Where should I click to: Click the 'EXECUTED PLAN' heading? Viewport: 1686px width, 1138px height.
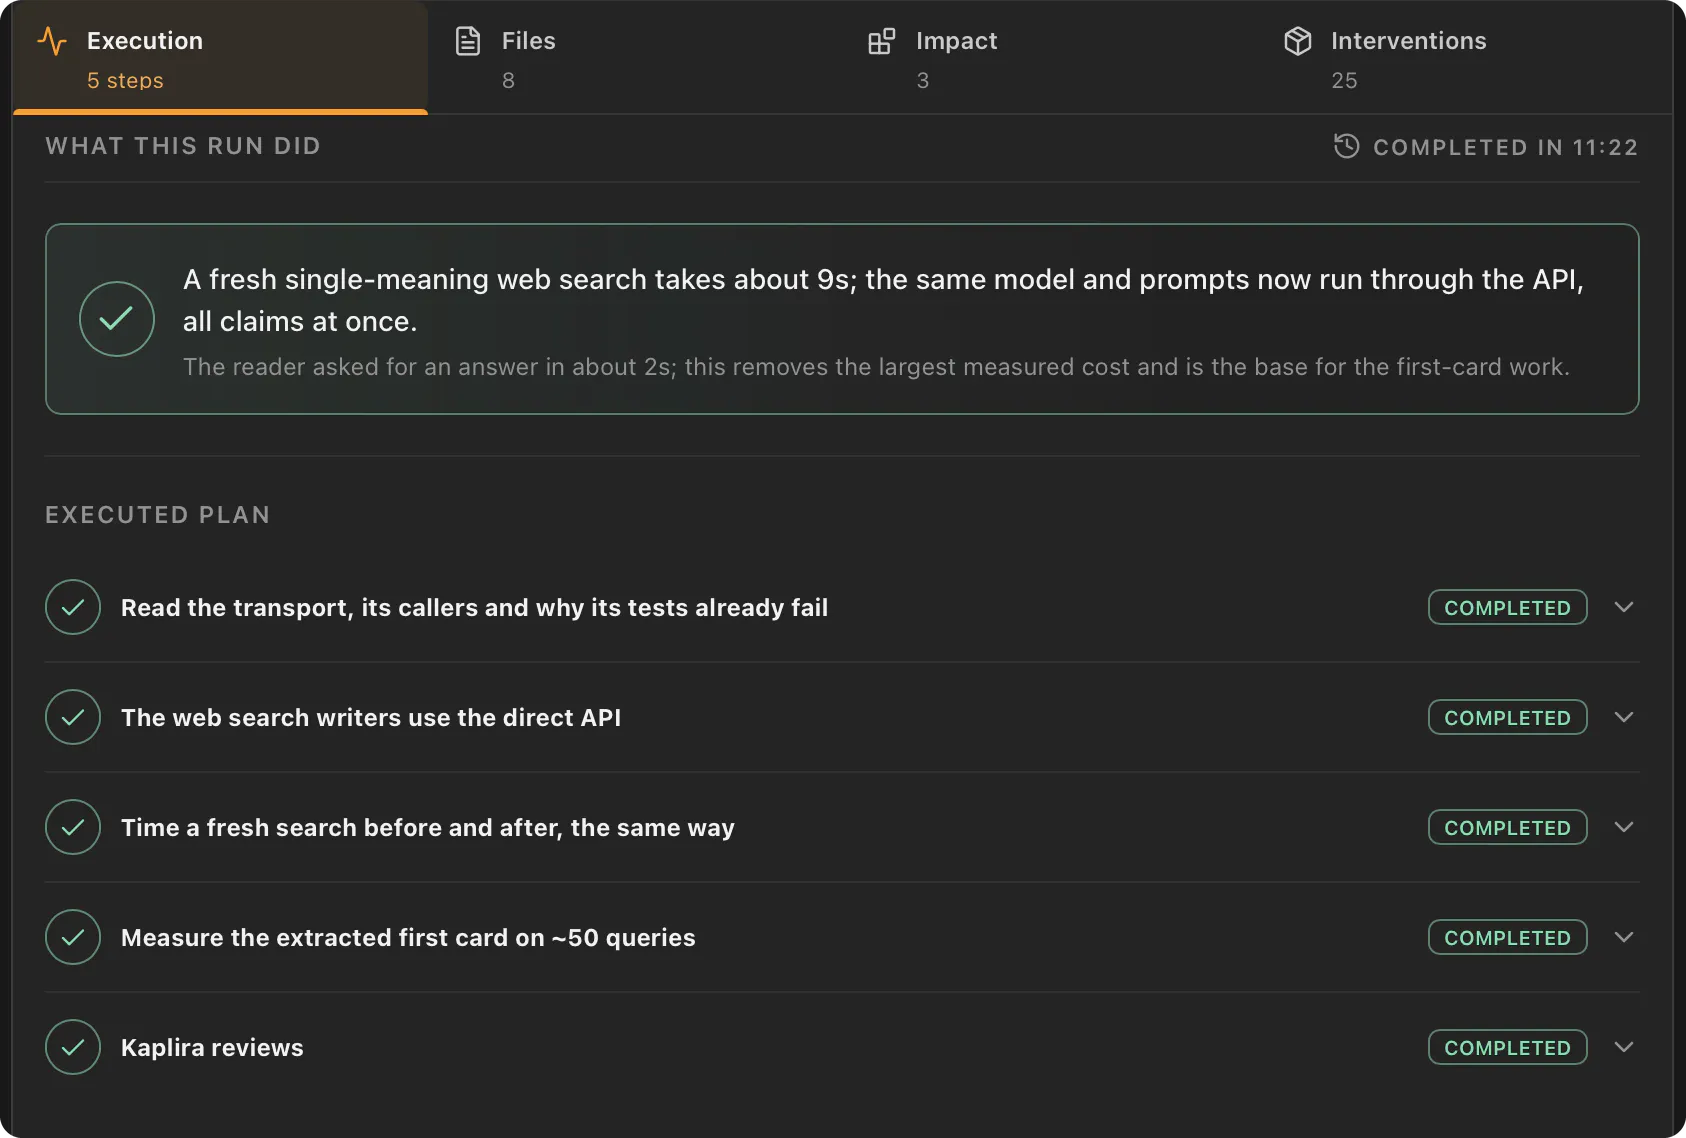click(x=158, y=515)
